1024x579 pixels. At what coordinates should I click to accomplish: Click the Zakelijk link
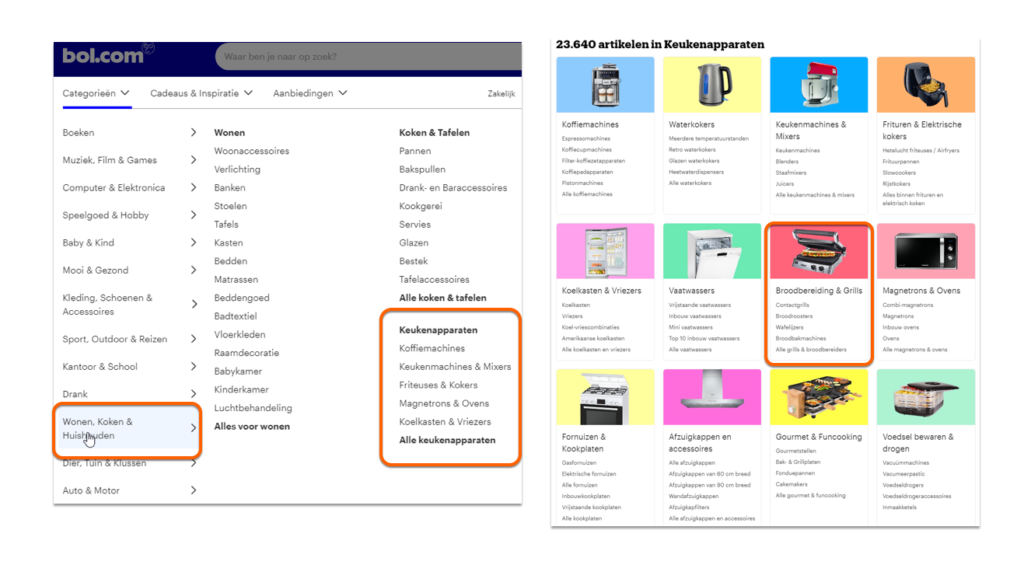pyautogui.click(x=501, y=94)
